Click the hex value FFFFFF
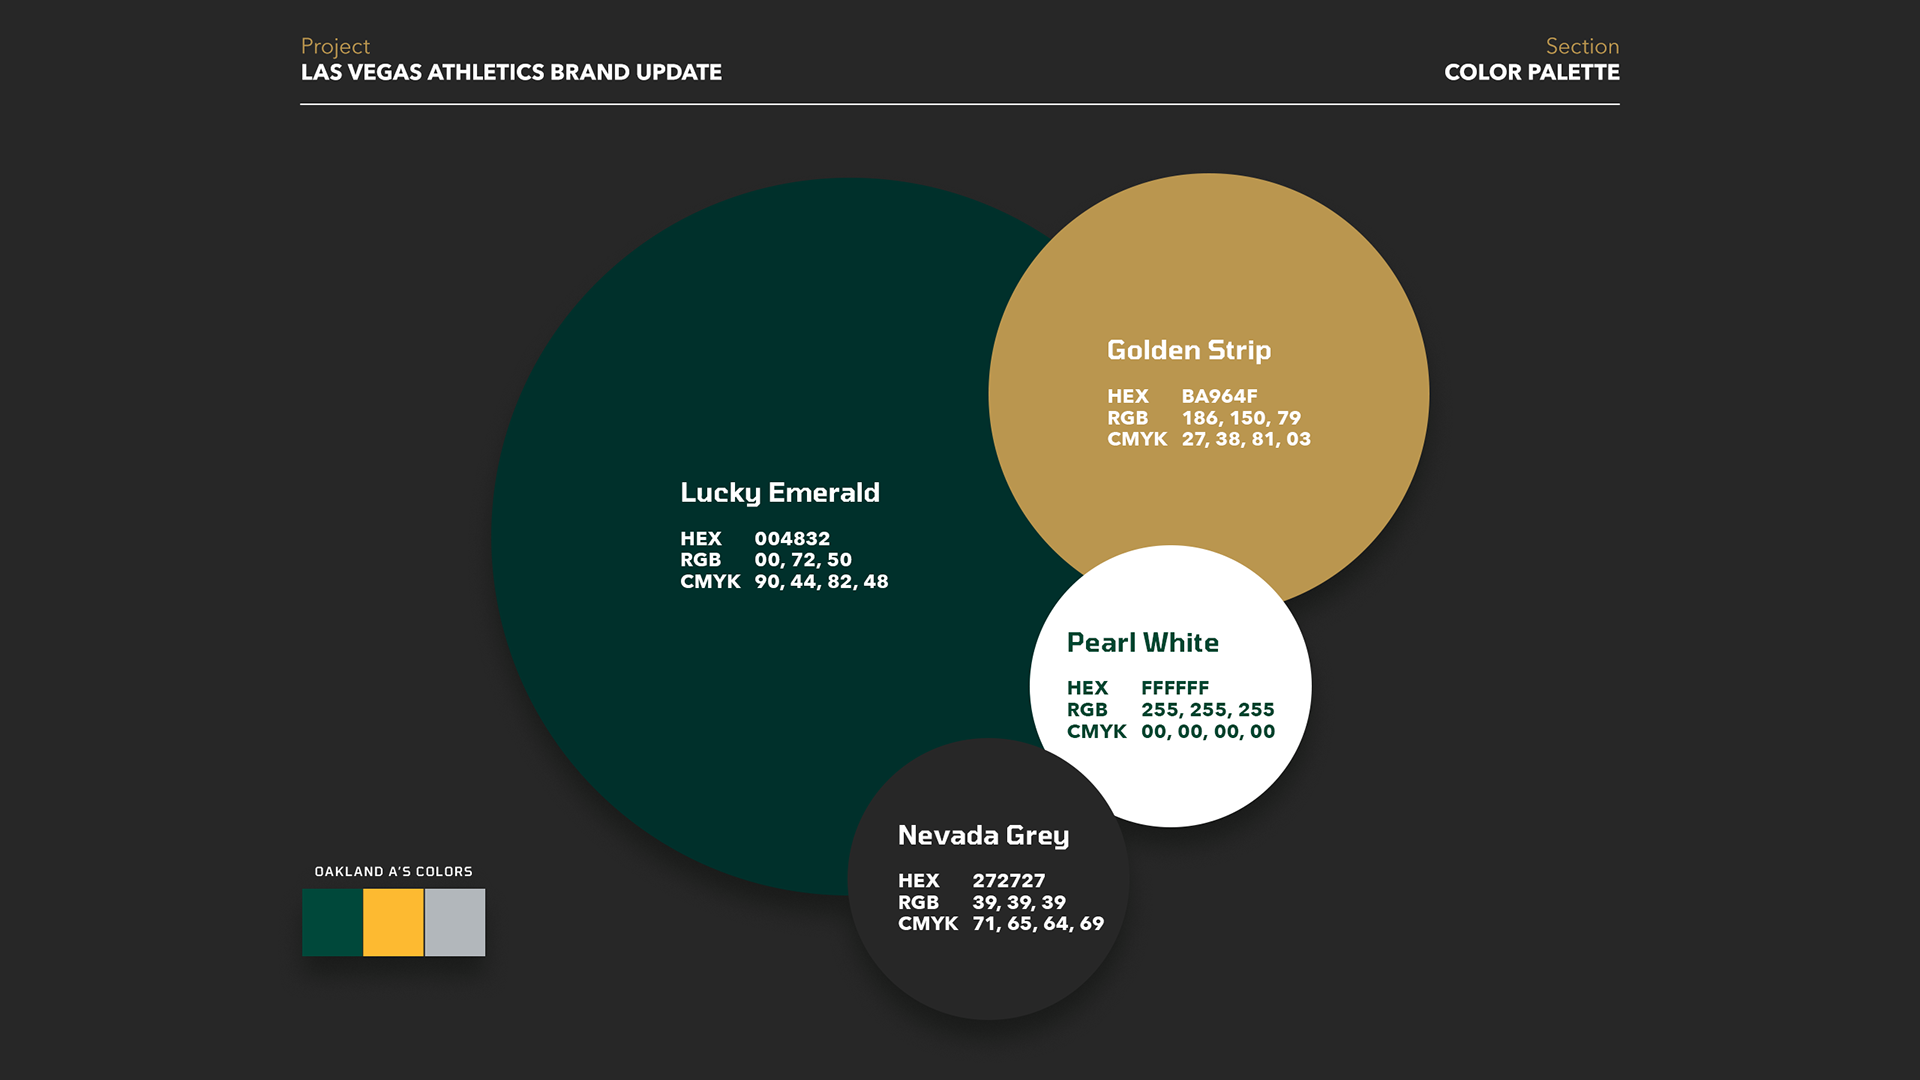The height and width of the screenshot is (1080, 1920). point(1175,688)
